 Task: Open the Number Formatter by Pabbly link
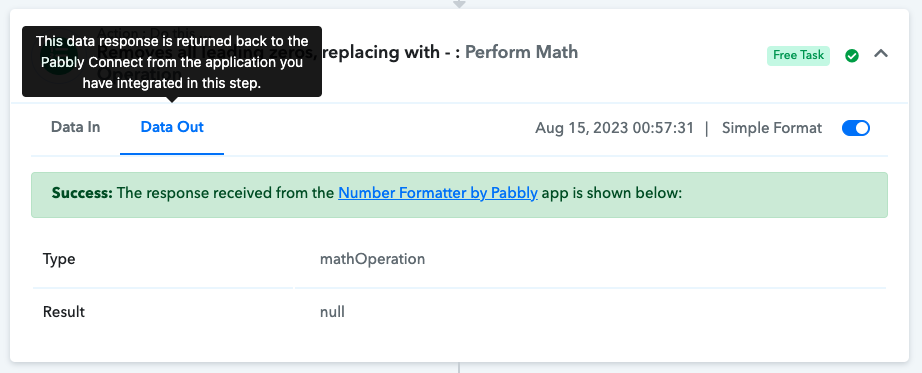[437, 193]
